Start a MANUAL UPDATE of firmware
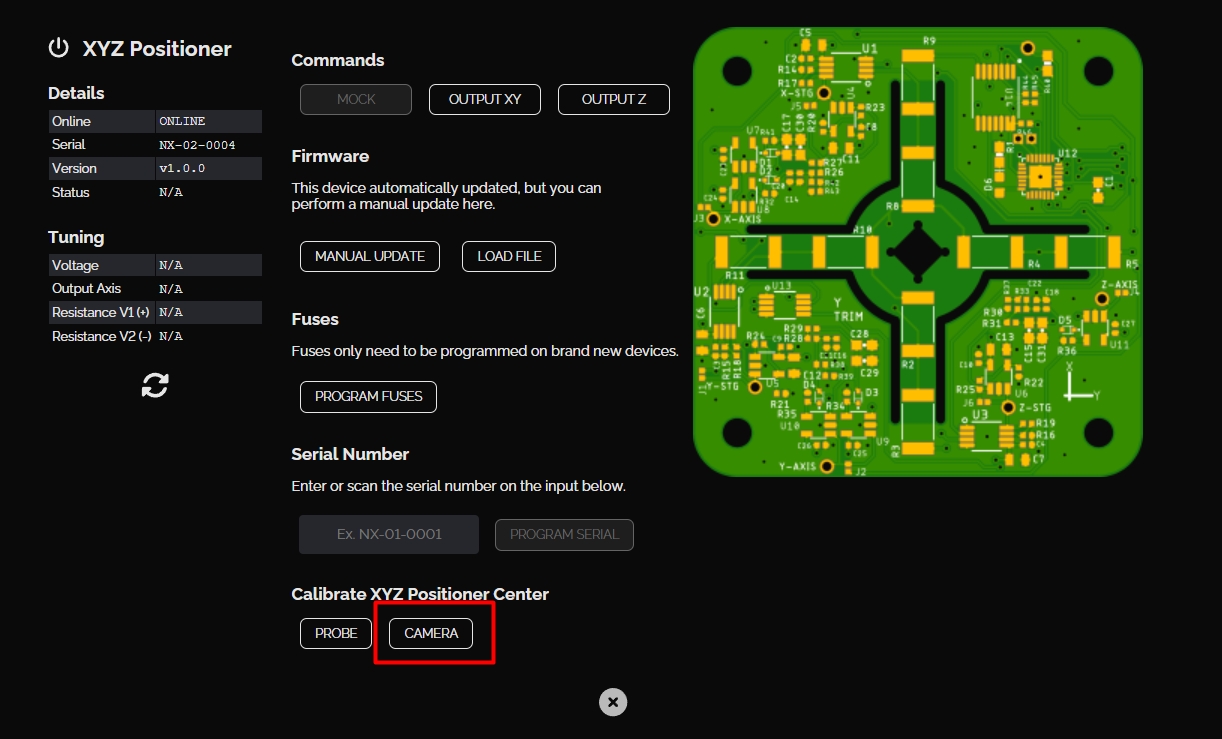1222x739 pixels. click(370, 256)
